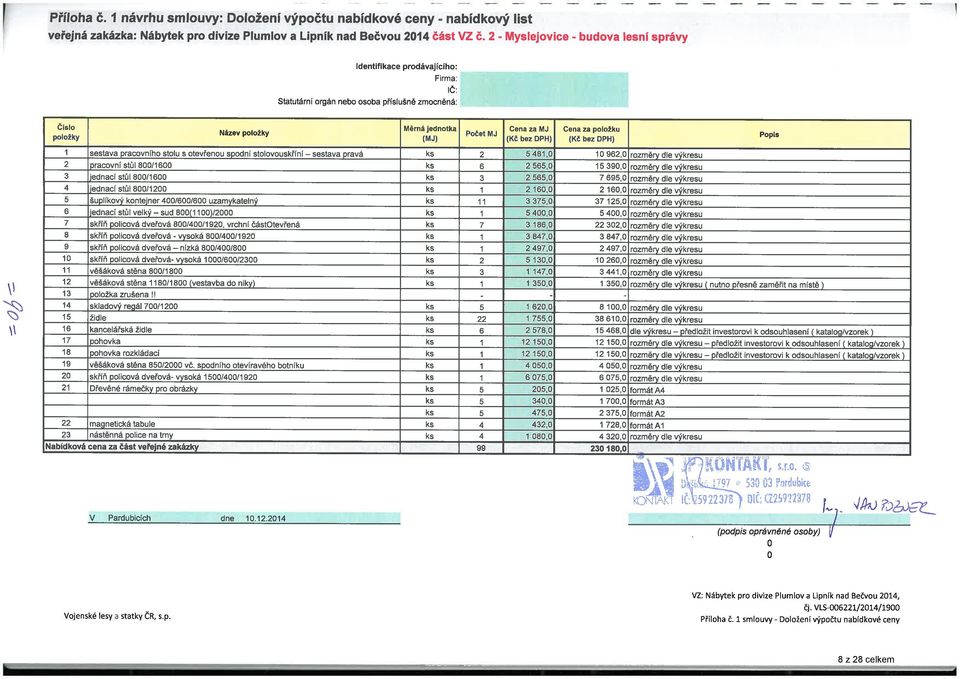Select the 'Počet MJ' column header
This screenshot has height=679, width=960.
coord(481,133)
